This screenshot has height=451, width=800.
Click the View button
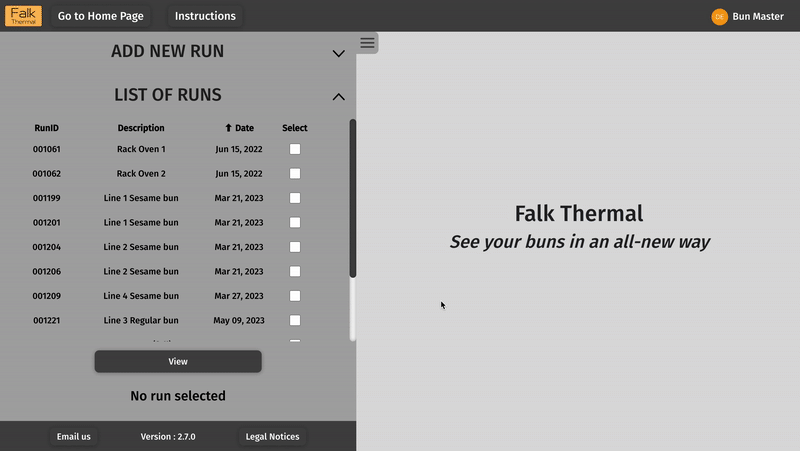178,361
